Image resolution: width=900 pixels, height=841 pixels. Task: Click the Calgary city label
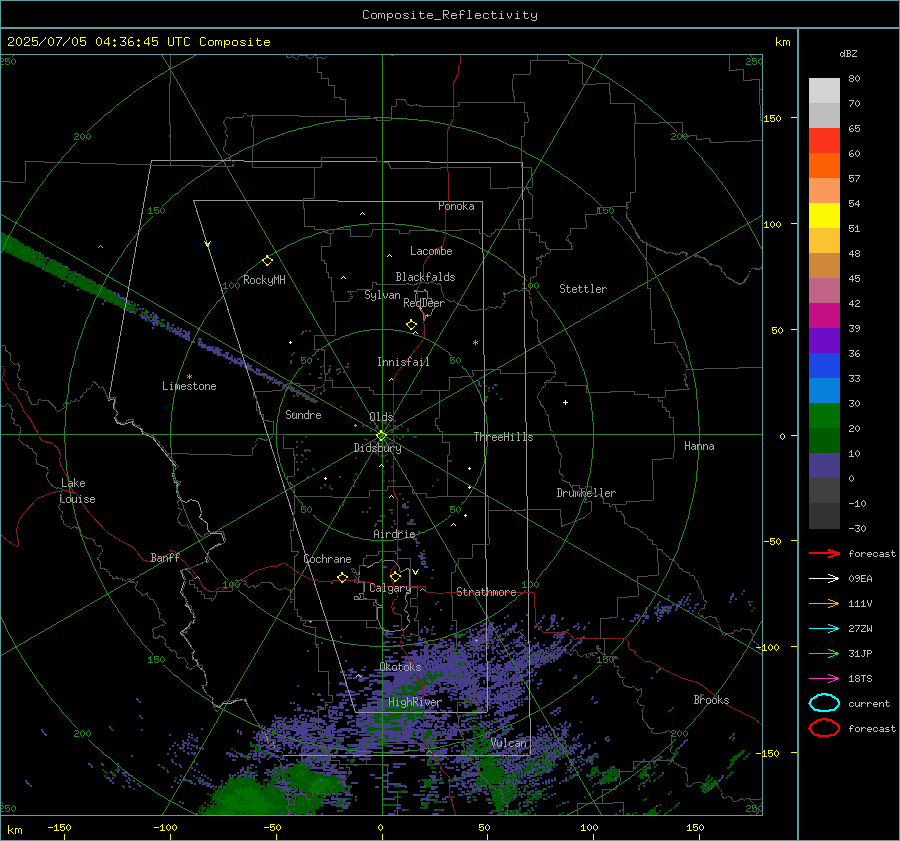tap(390, 588)
